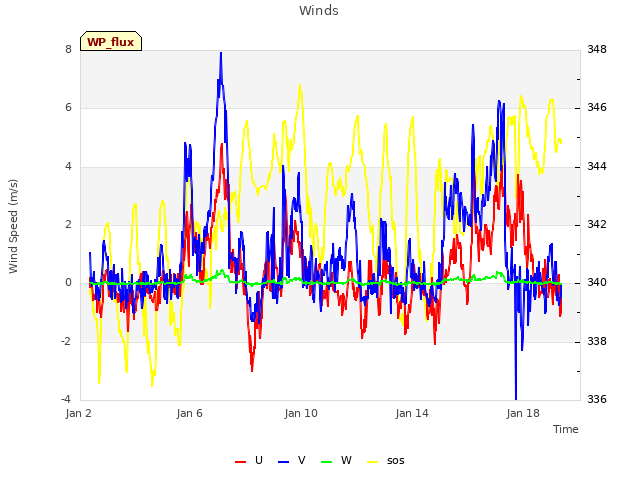Image resolution: width=640 pixels, height=480 pixels.
Task: Click the Winds chart title
Action: click(319, 11)
